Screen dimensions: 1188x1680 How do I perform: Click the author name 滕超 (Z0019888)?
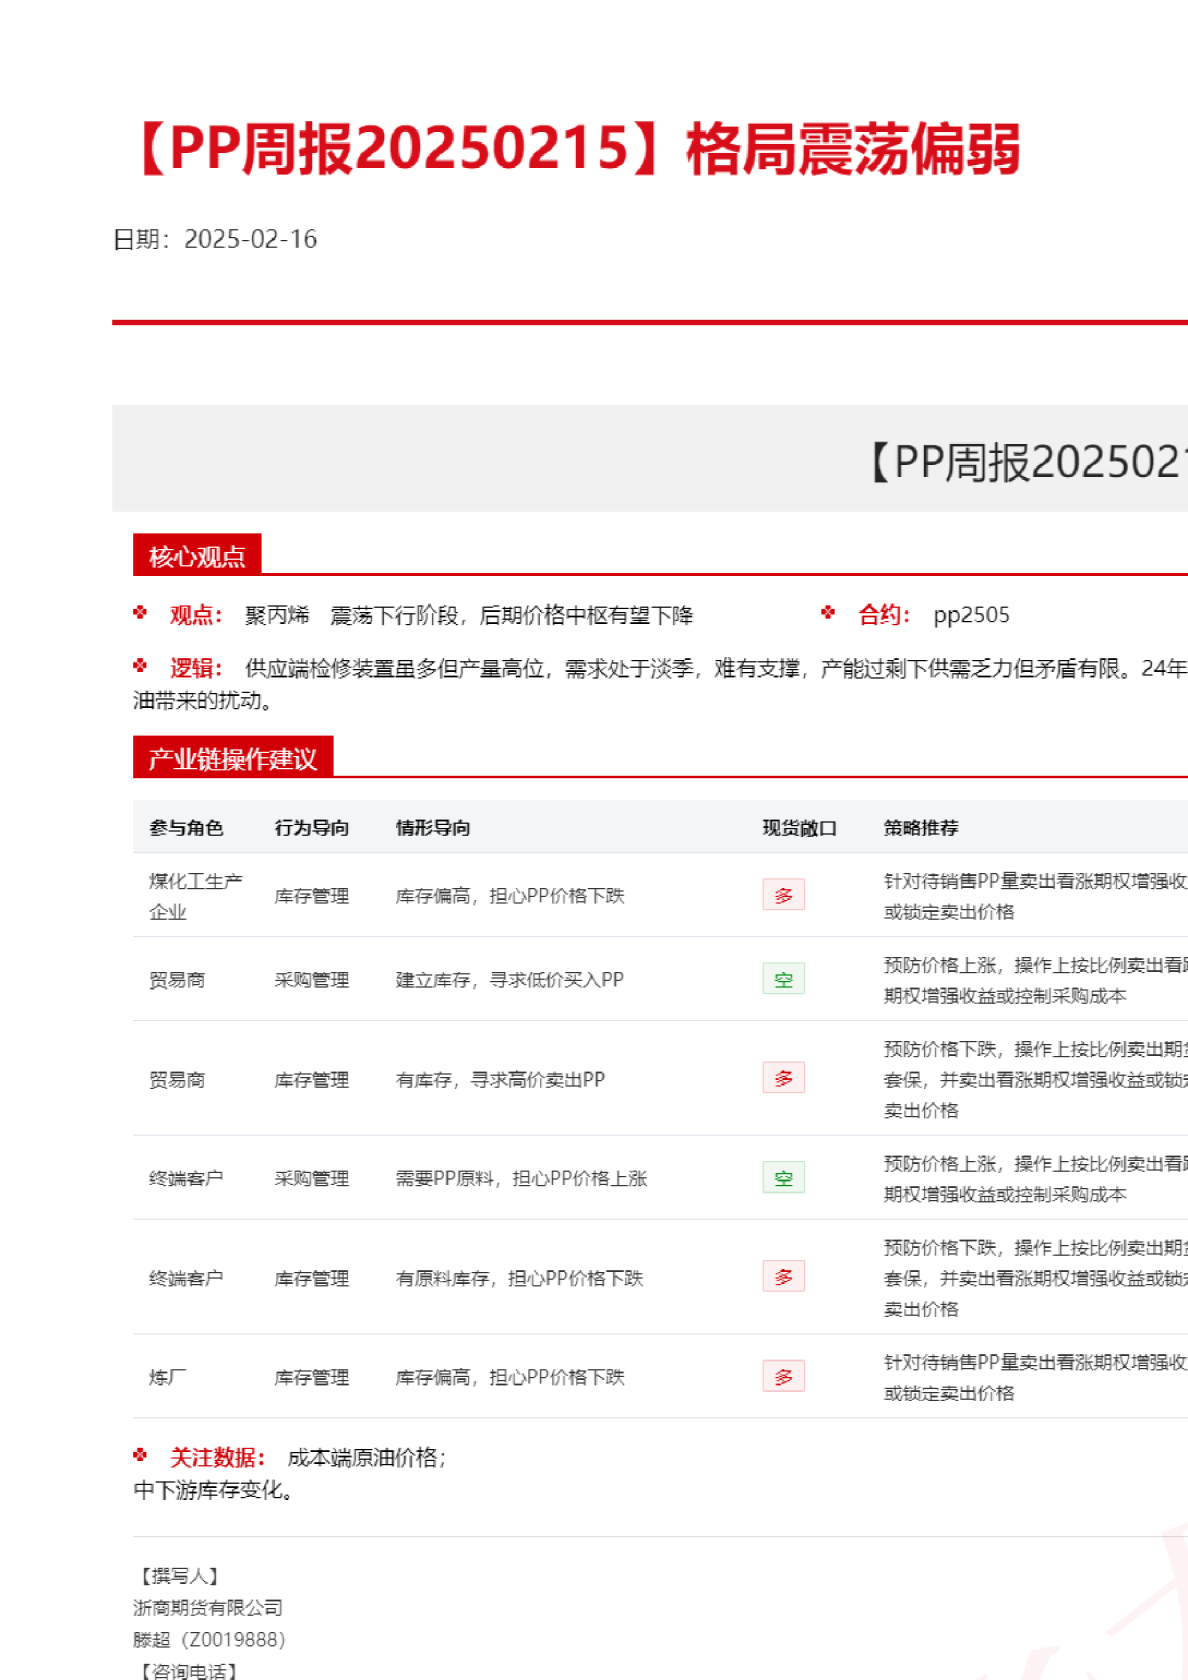coord(209,1640)
